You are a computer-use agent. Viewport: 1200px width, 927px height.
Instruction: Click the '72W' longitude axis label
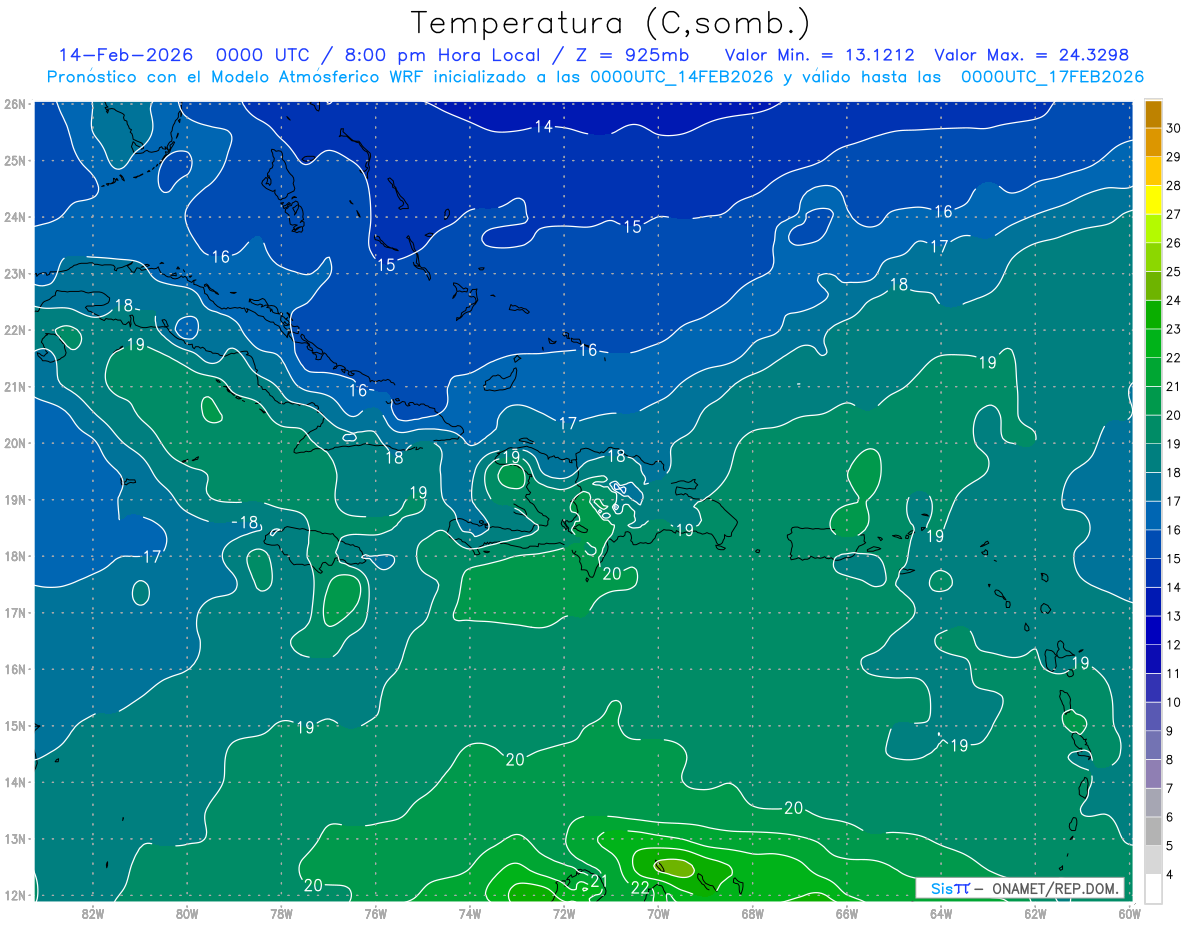[564, 913]
